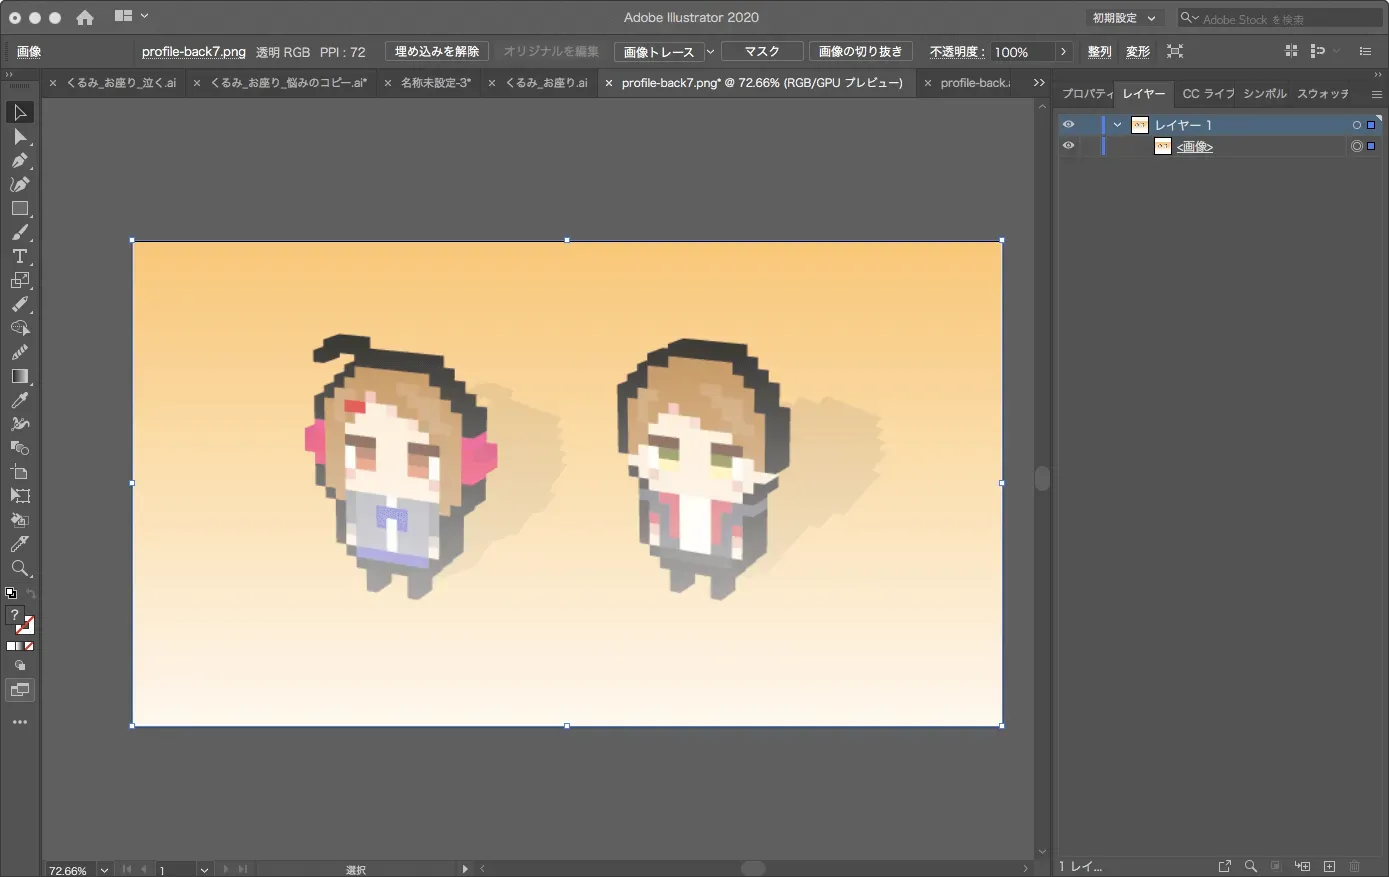Image resolution: width=1389 pixels, height=877 pixels.
Task: Open the layers panel hamburger menu
Action: pos(1376,94)
